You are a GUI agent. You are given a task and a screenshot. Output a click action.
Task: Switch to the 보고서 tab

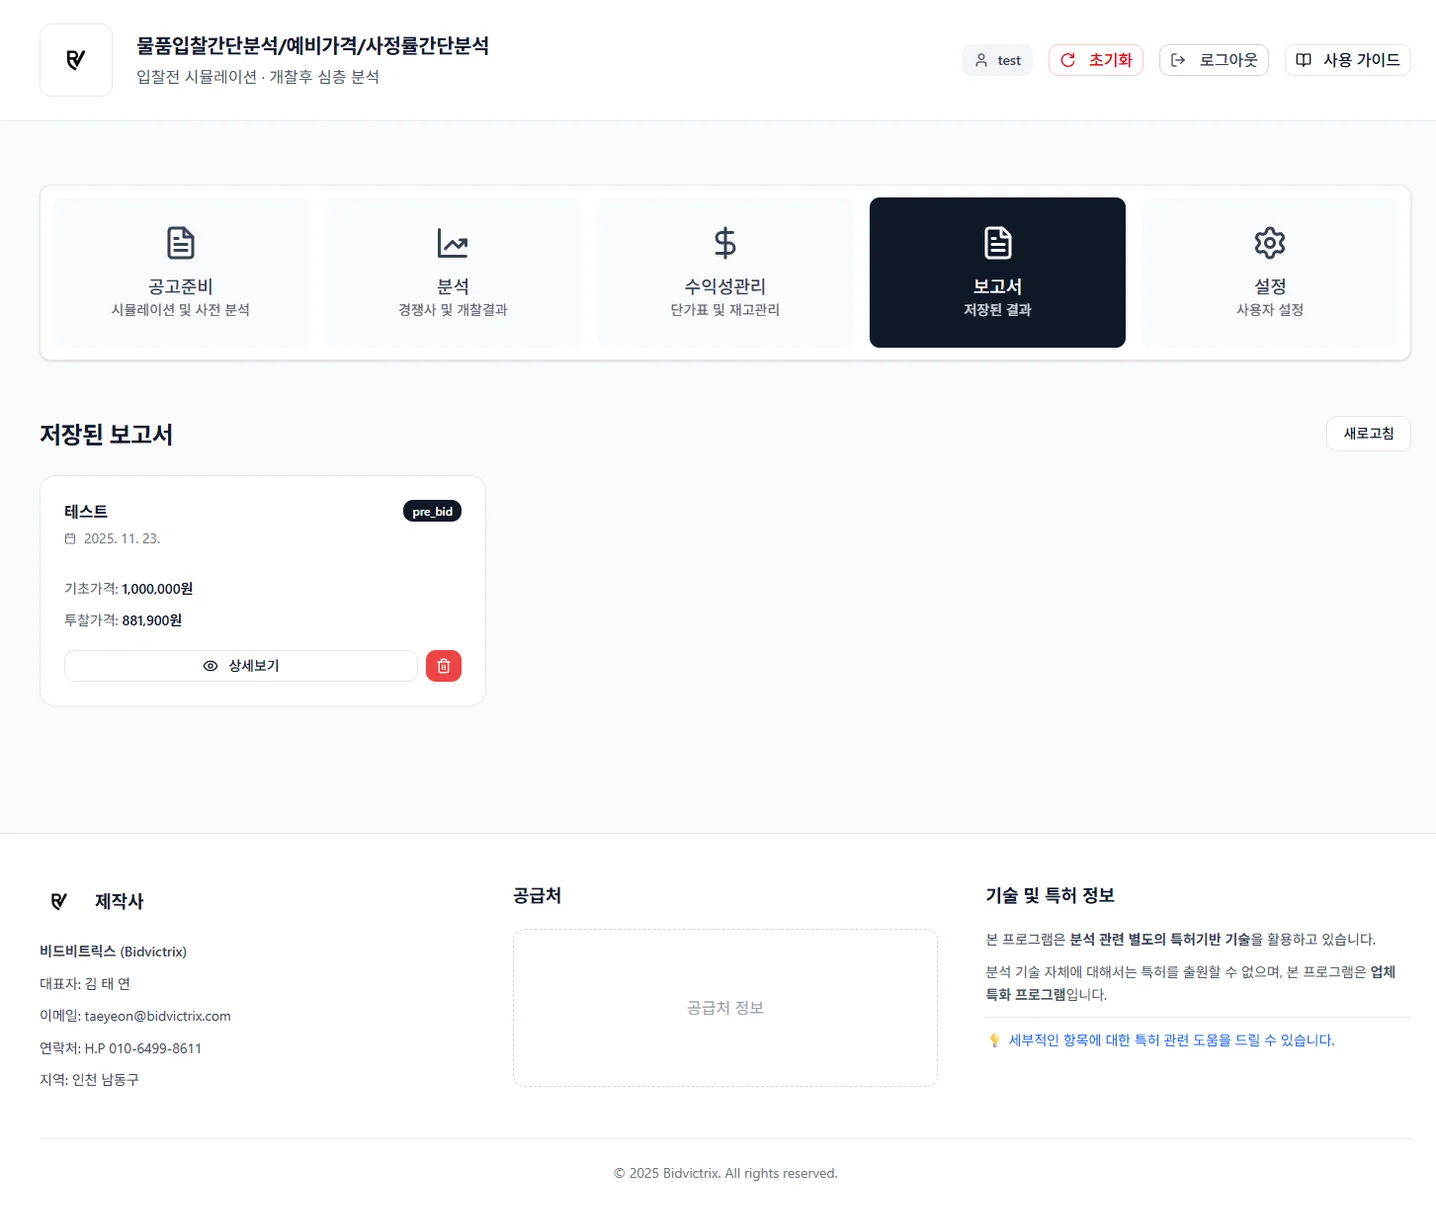coord(997,272)
